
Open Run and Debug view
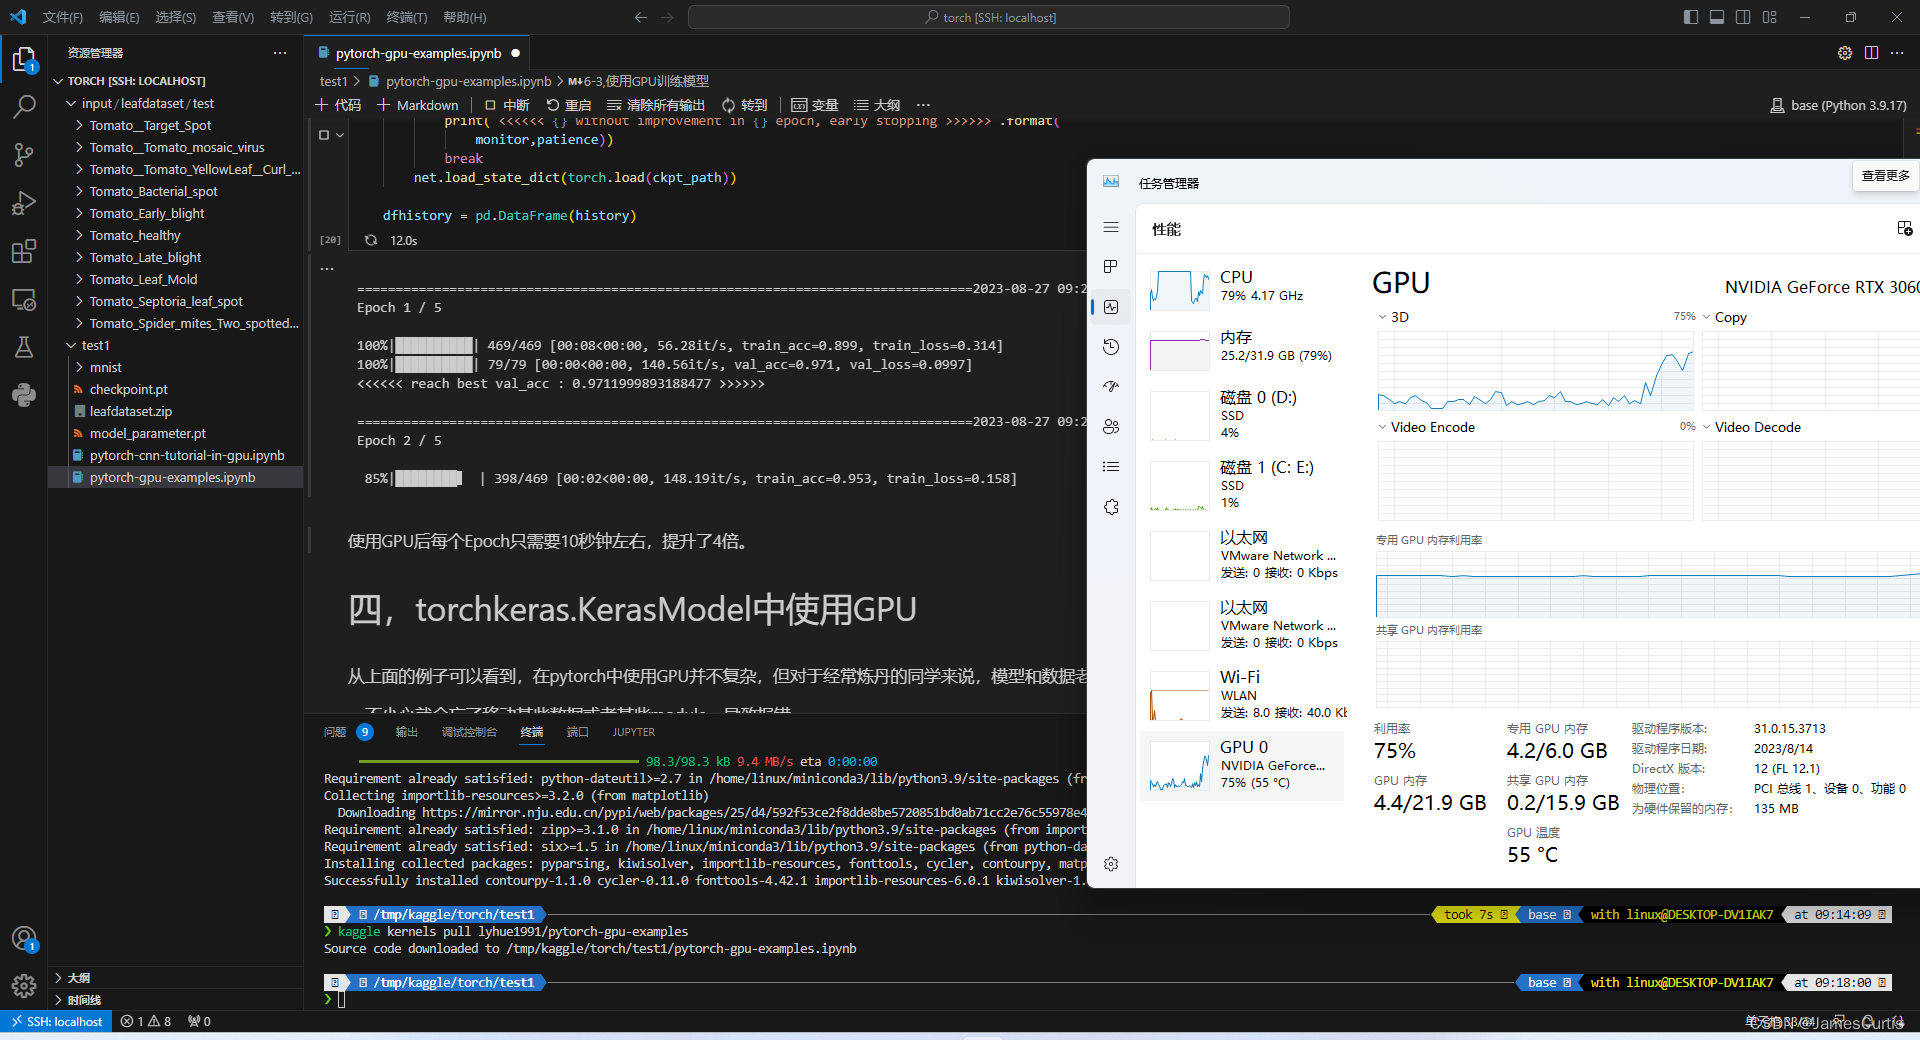pos(24,203)
